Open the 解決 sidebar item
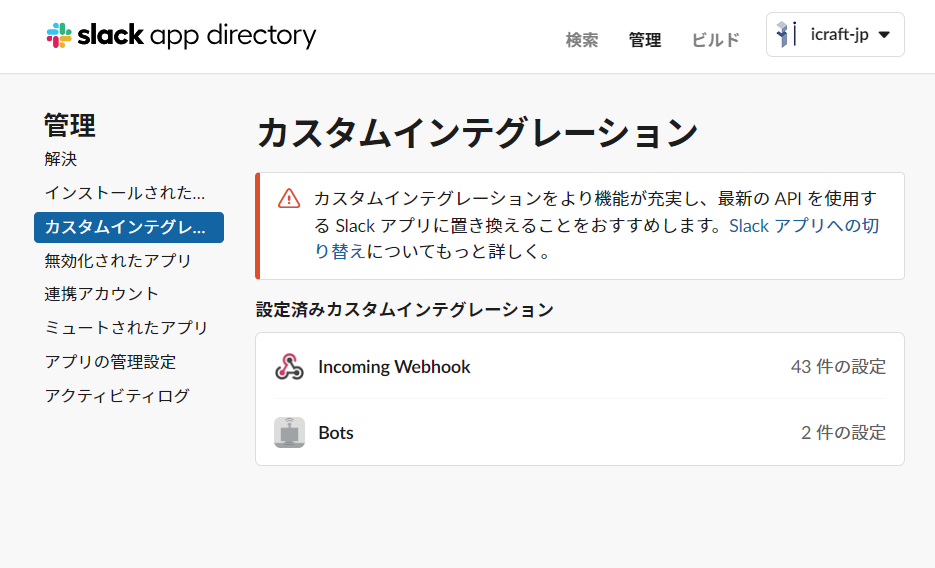This screenshot has width=935, height=568. coord(61,159)
